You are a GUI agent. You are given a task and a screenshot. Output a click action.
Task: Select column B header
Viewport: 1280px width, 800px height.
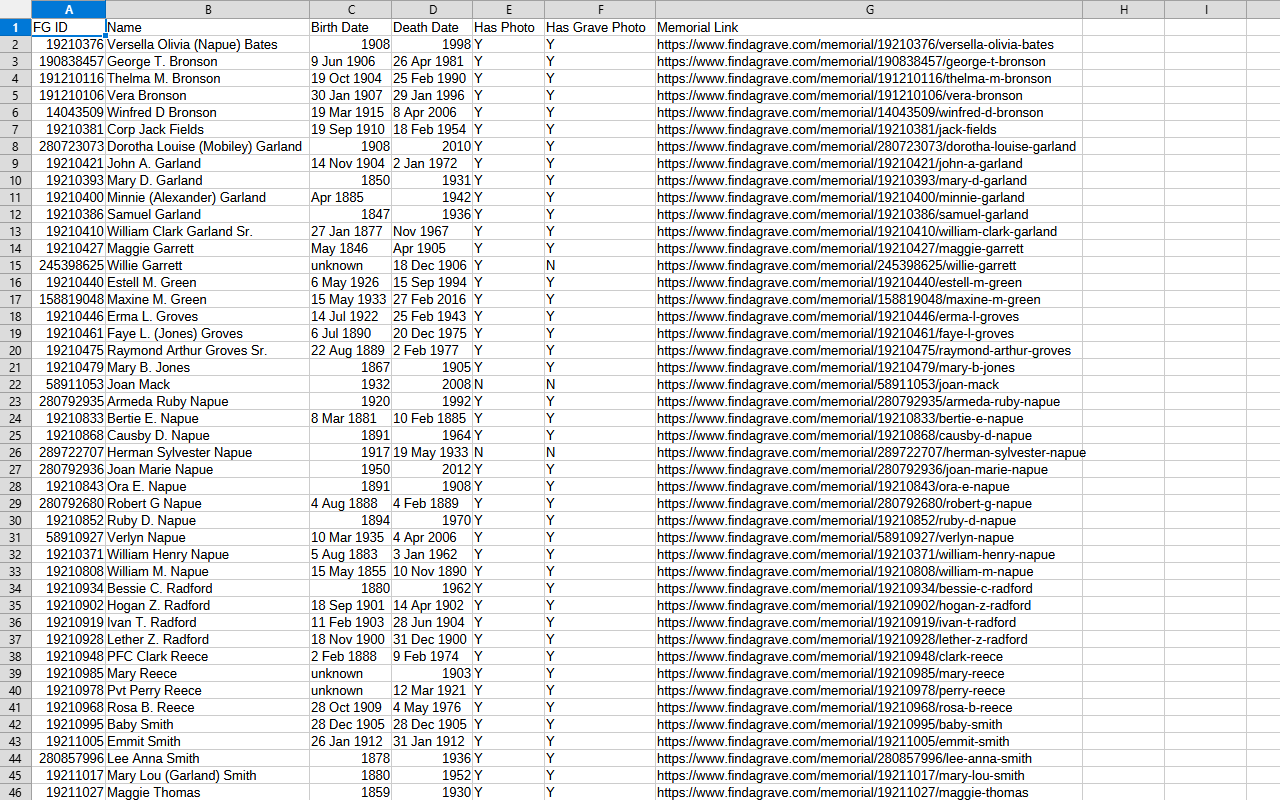207,9
